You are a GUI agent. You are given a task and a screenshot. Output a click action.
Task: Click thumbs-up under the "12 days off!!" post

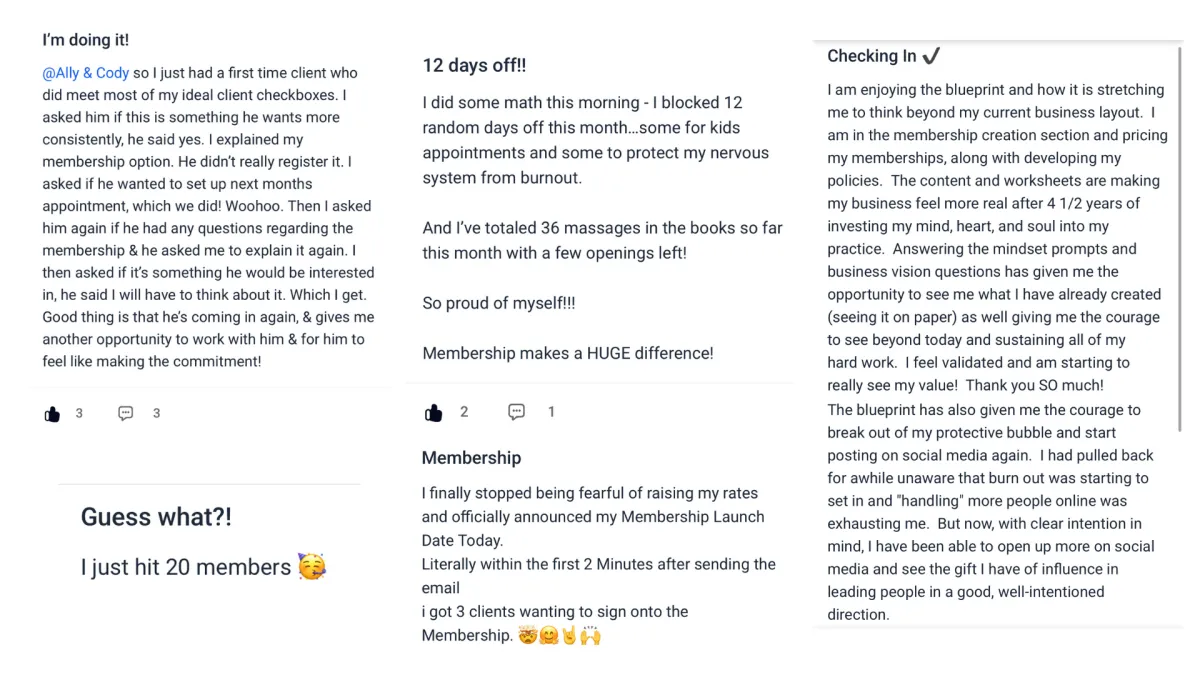pyautogui.click(x=433, y=412)
